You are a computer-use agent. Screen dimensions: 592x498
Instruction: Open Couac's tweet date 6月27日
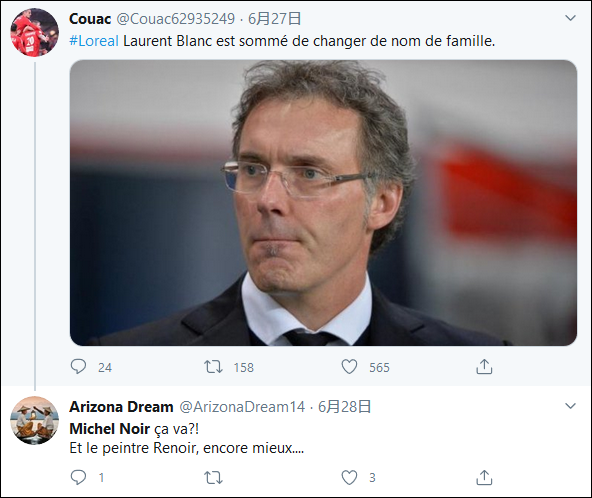(x=274, y=19)
